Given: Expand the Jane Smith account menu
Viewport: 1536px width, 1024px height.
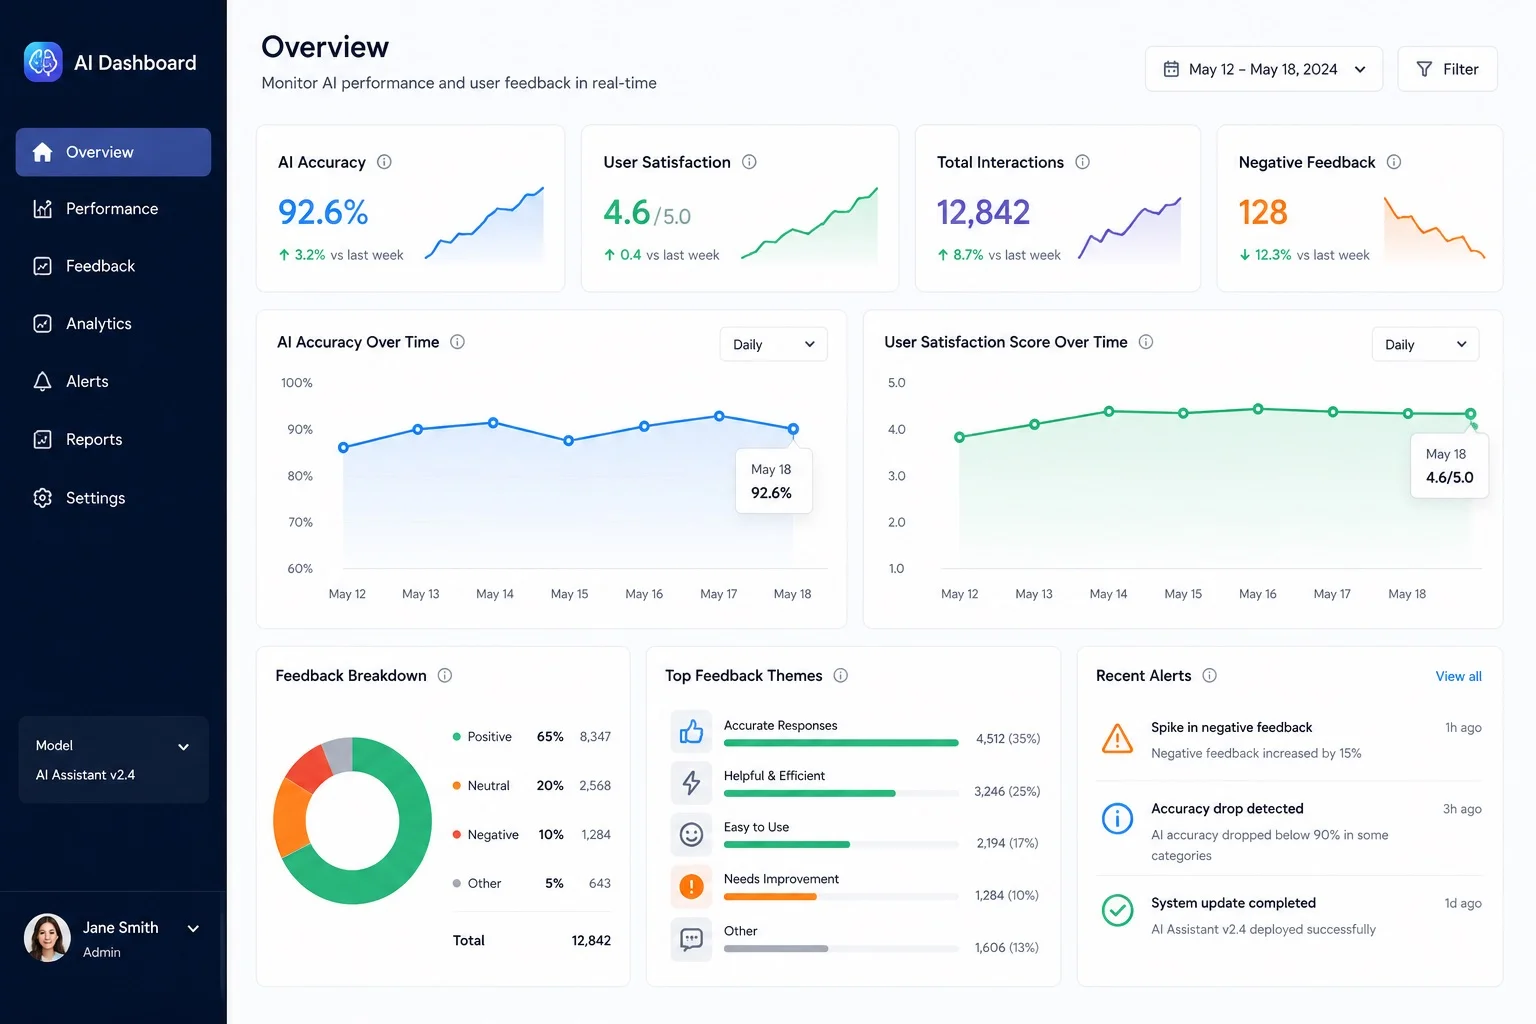Looking at the screenshot, I should [193, 929].
